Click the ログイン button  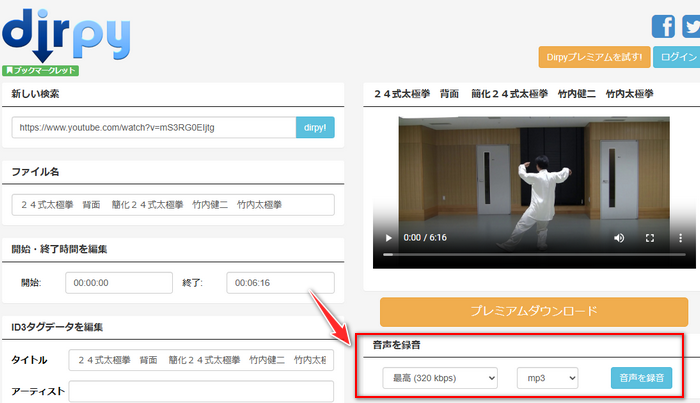point(677,57)
